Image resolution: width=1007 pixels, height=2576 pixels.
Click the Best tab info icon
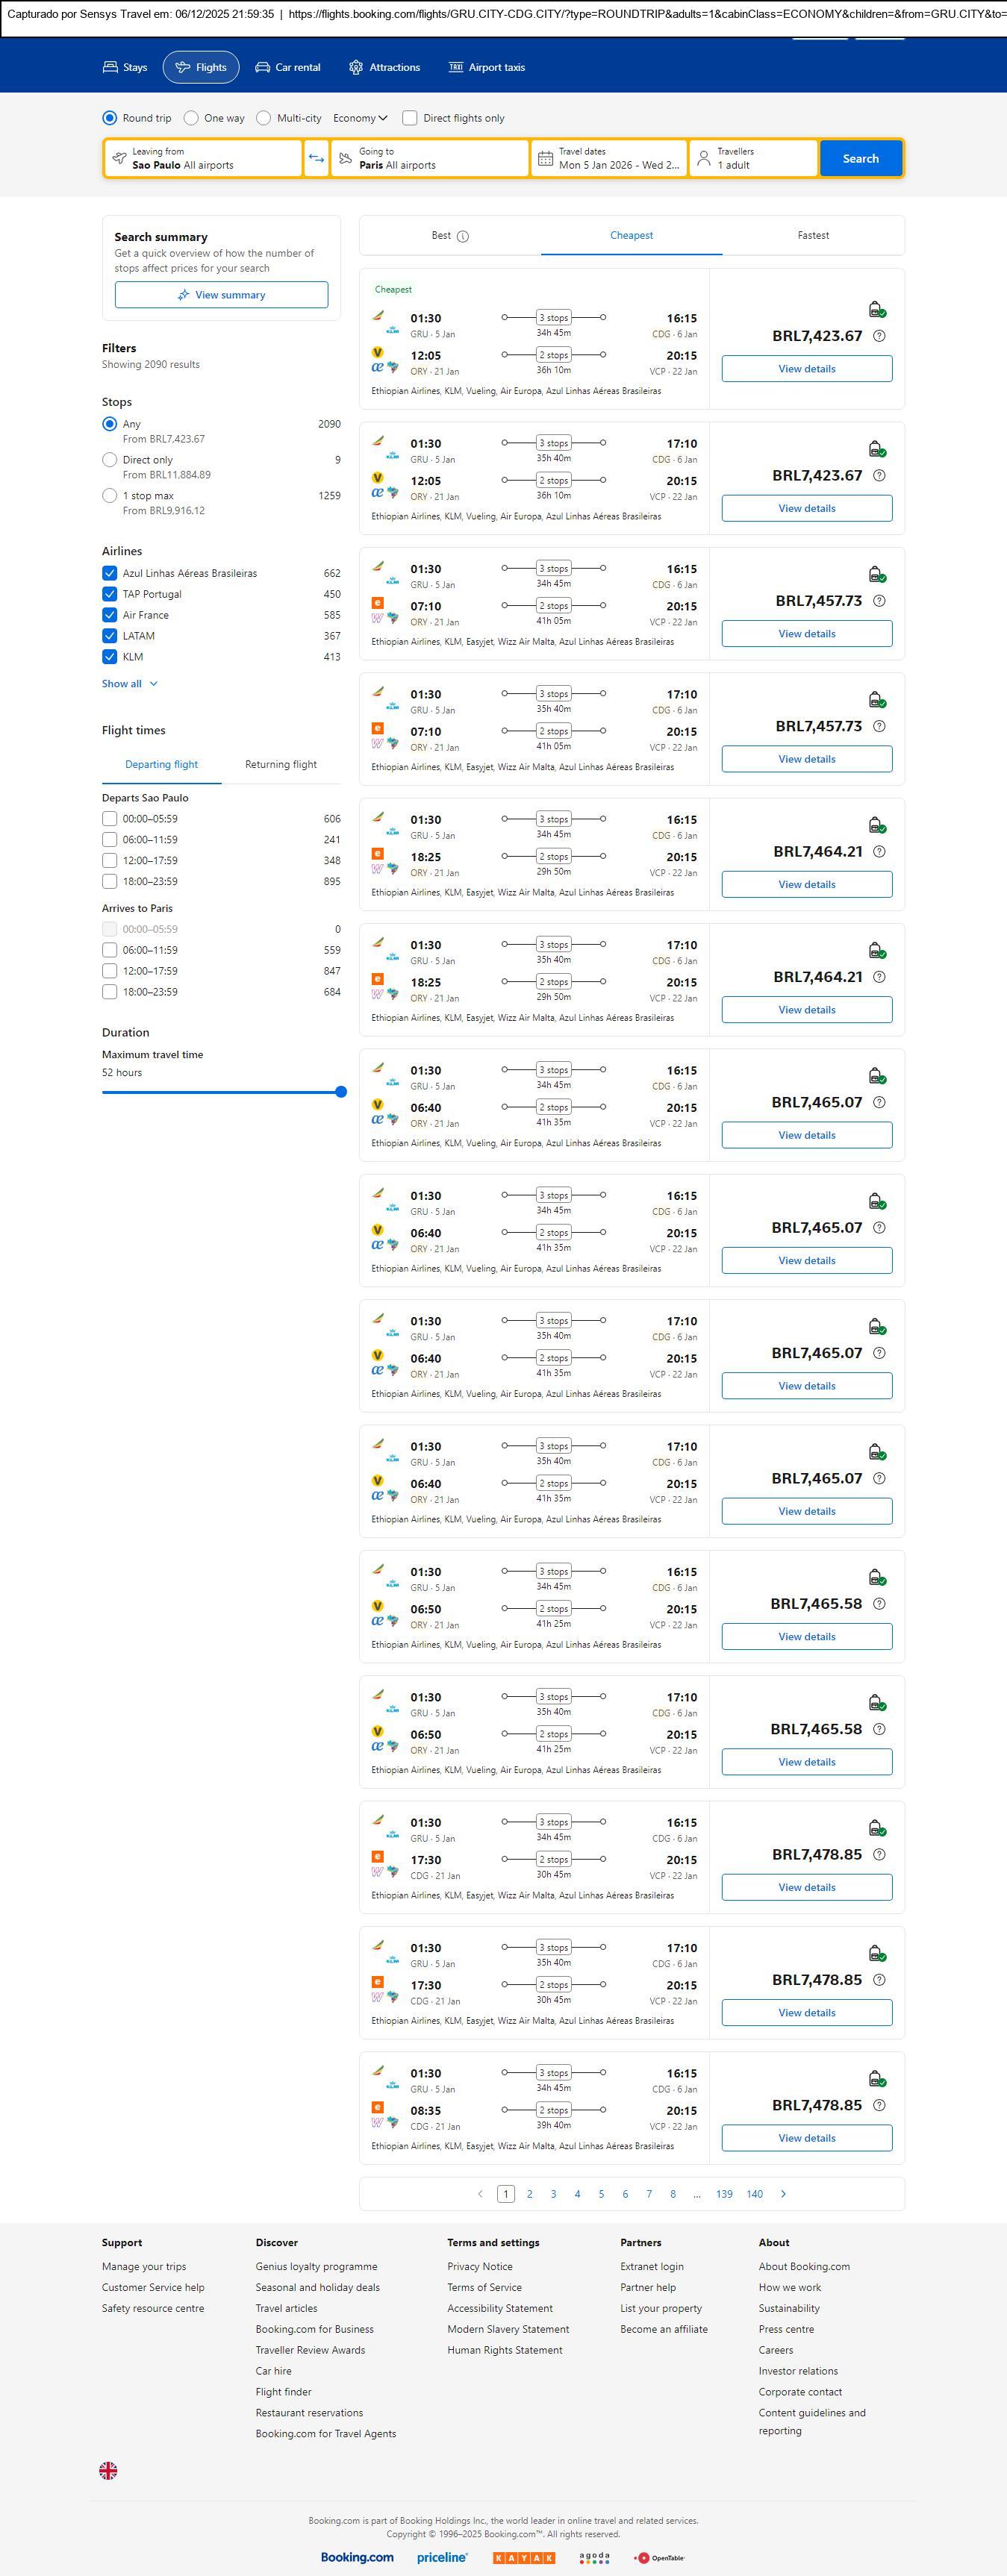tap(463, 236)
